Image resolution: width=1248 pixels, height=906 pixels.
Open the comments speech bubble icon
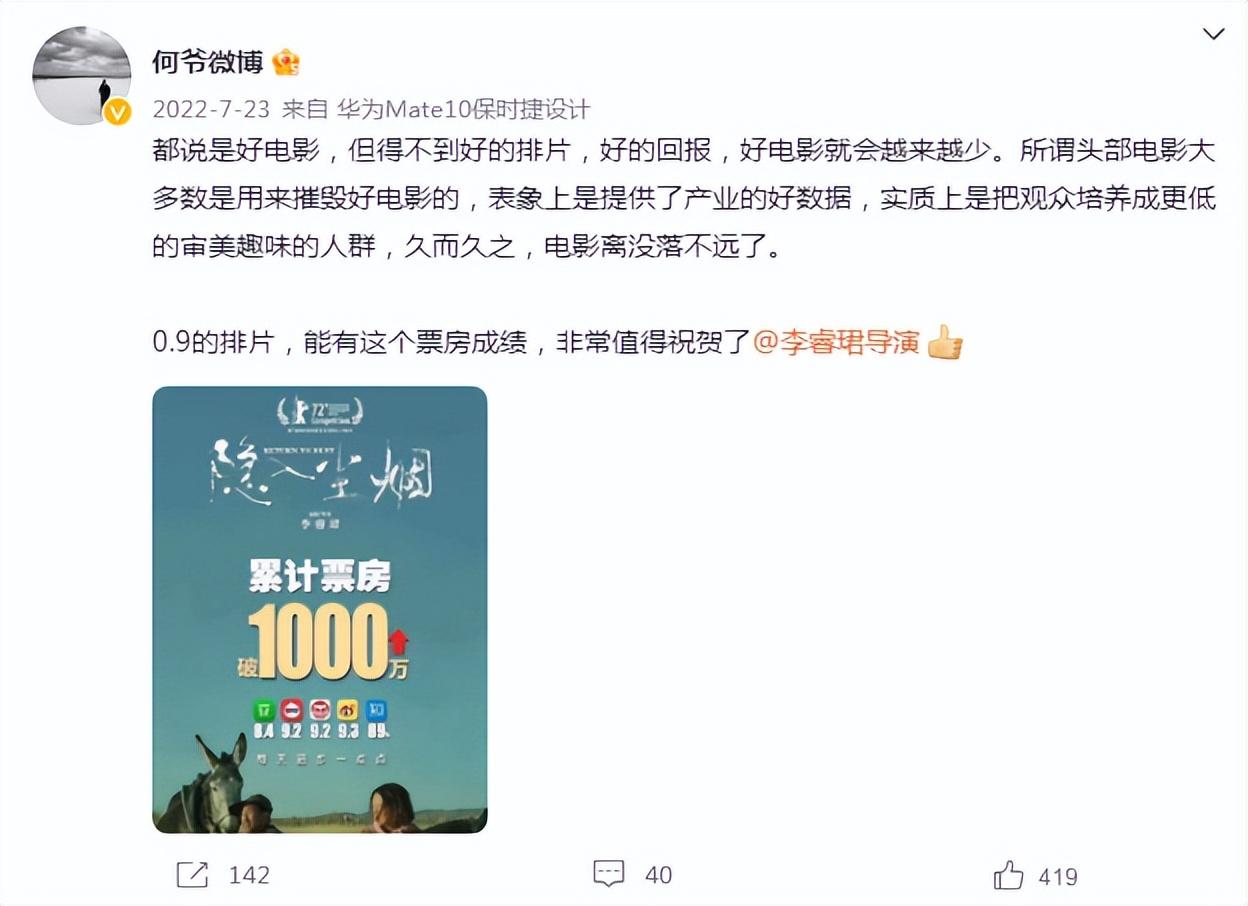609,874
